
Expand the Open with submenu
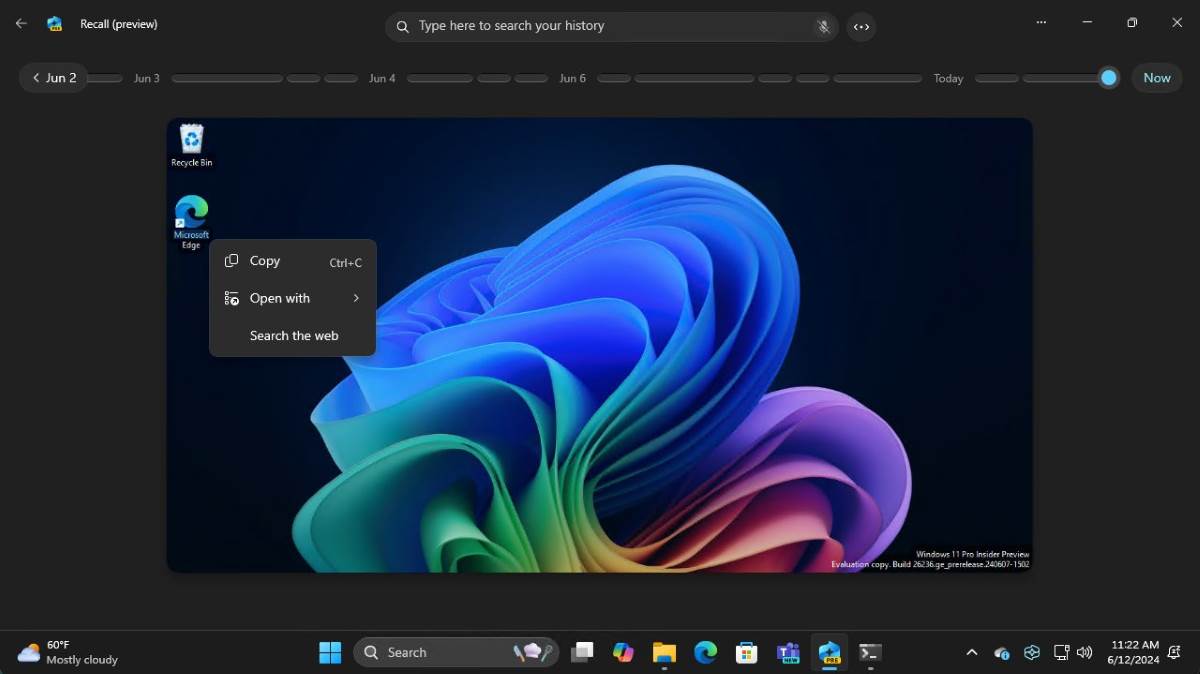[280, 297]
